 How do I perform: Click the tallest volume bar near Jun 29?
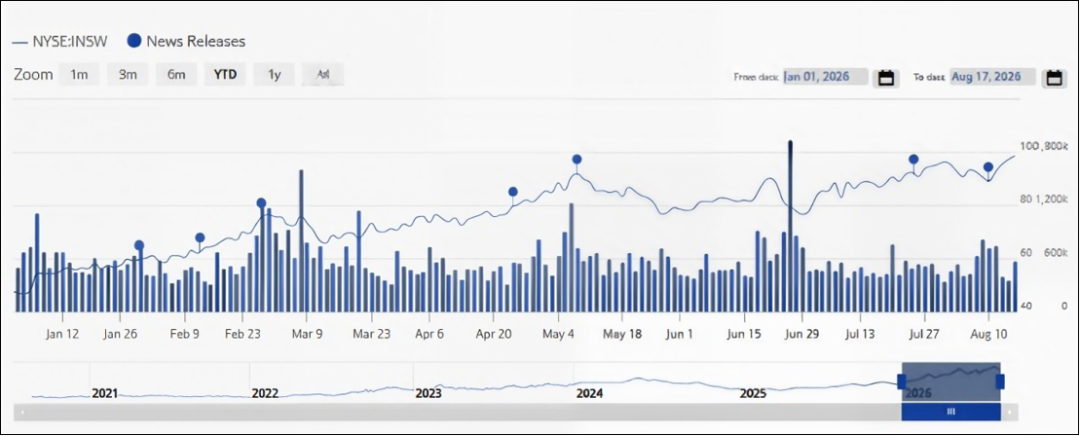pyautogui.click(x=790, y=226)
